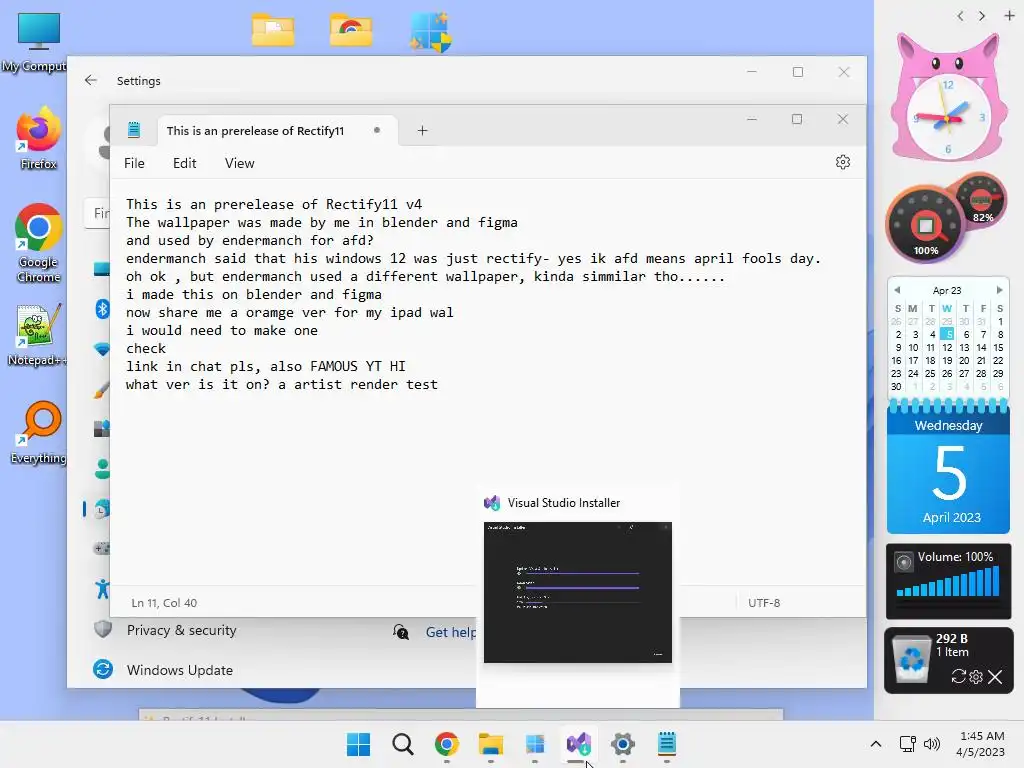Switch to Notepad via taskbar icon
Viewport: 1024px width, 768px height.
666,744
